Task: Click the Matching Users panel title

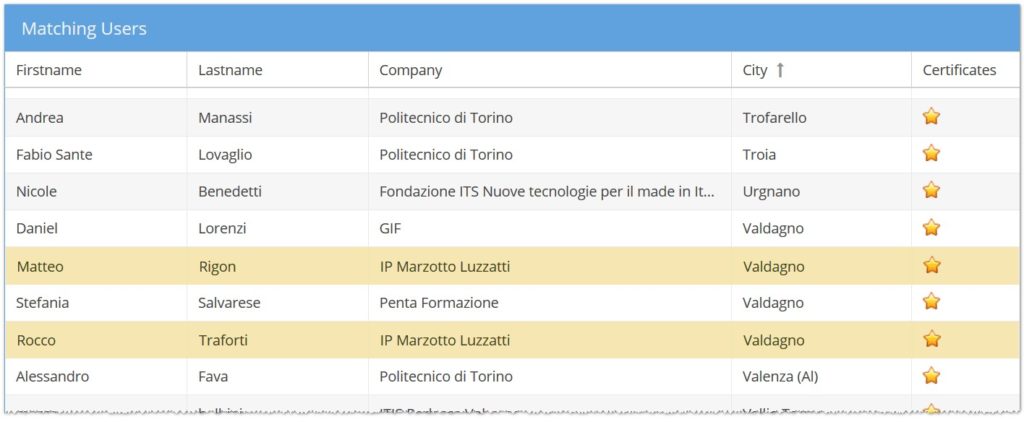Action: (x=84, y=29)
